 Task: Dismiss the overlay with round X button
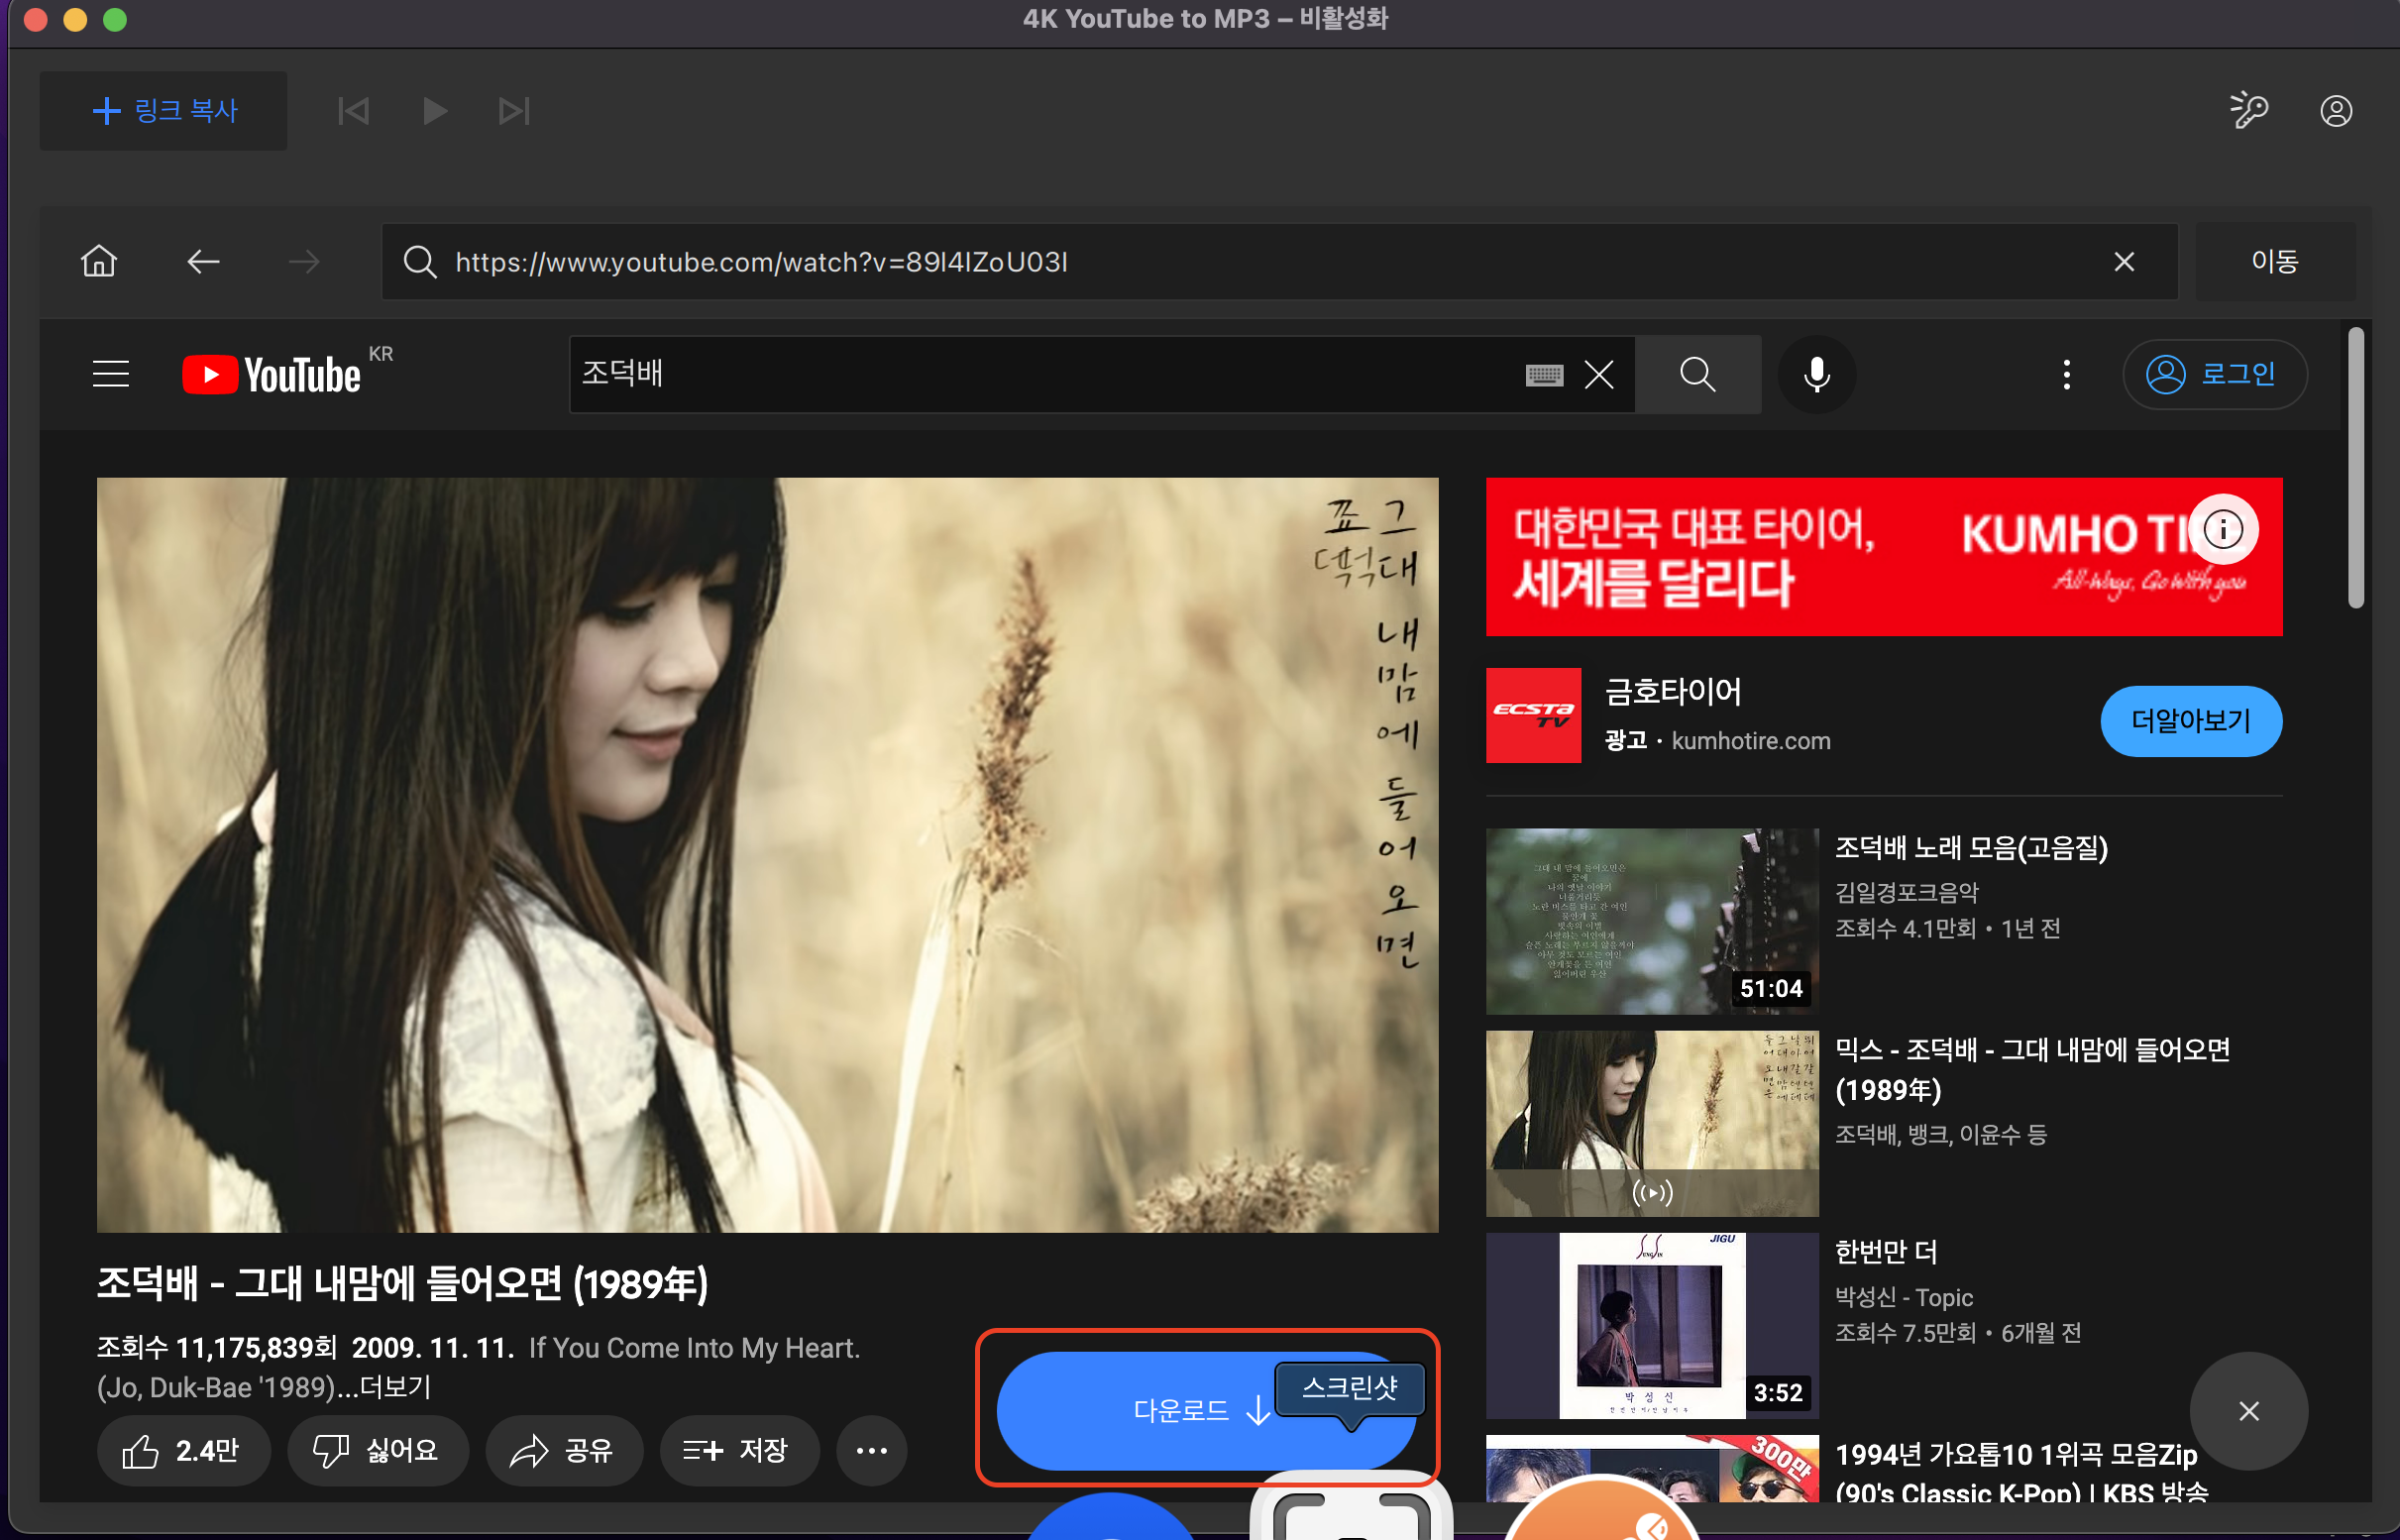2249,1410
